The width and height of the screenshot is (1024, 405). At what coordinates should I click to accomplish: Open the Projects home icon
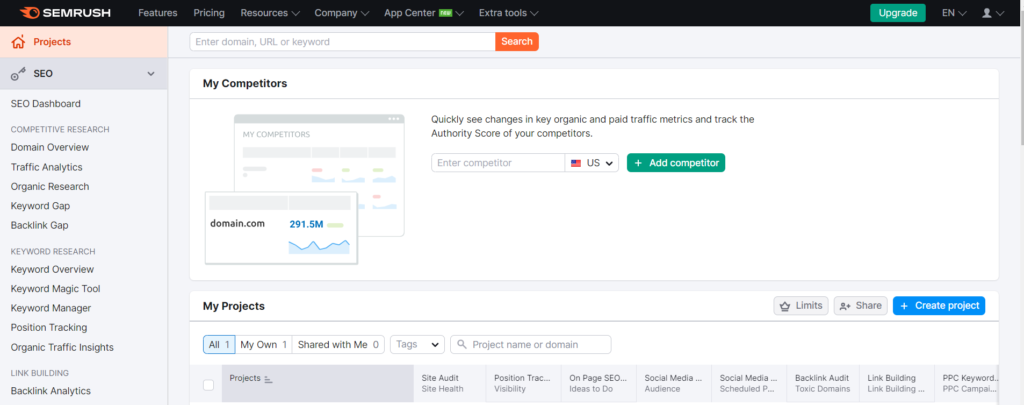[17, 42]
